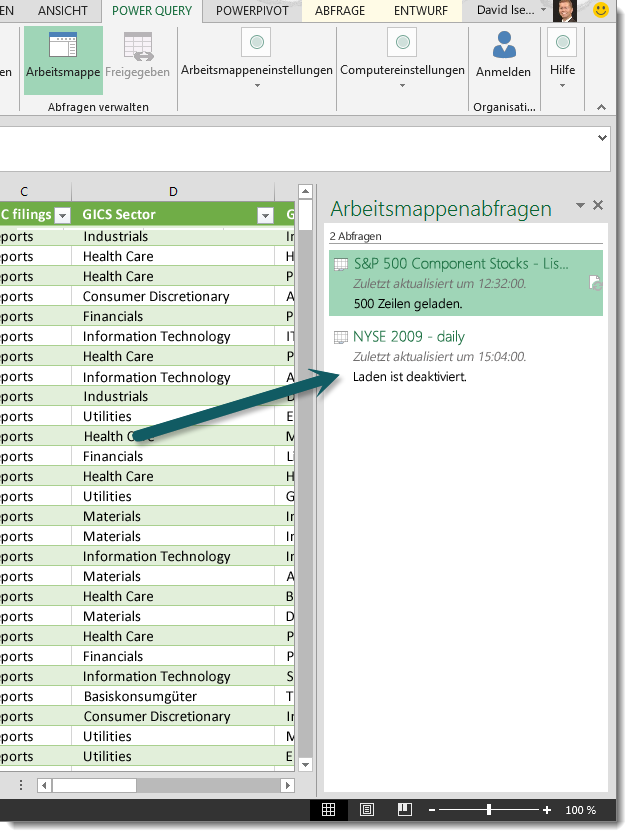This screenshot has width=632, height=837.
Task: Switch to Page Layout view in status bar
Action: coord(367,810)
